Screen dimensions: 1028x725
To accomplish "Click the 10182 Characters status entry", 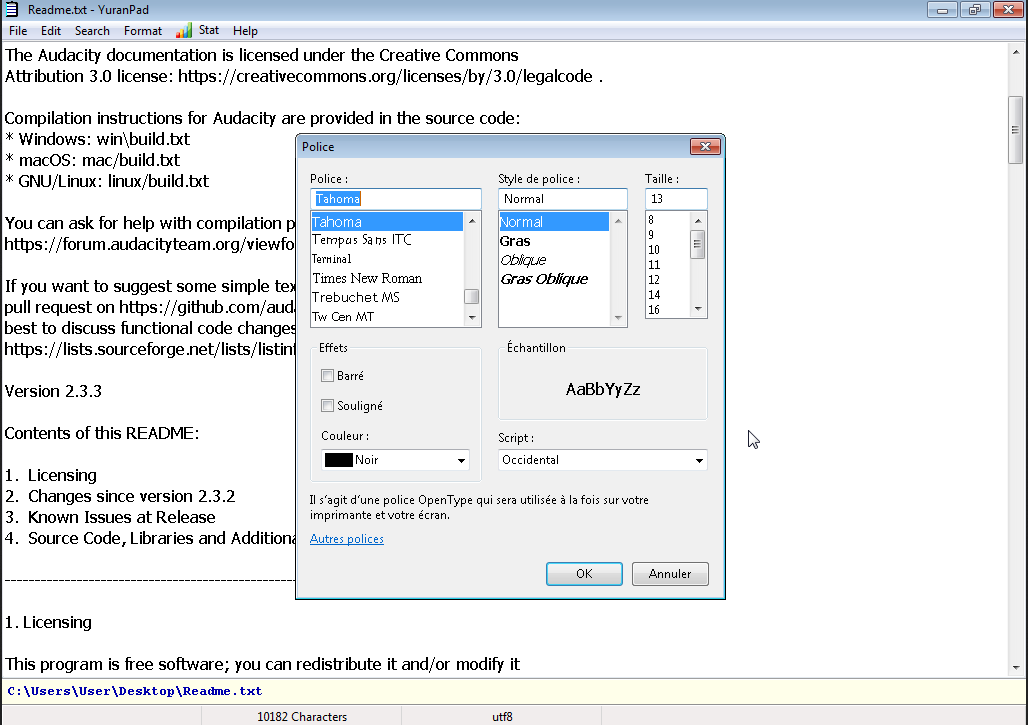I will 302,716.
